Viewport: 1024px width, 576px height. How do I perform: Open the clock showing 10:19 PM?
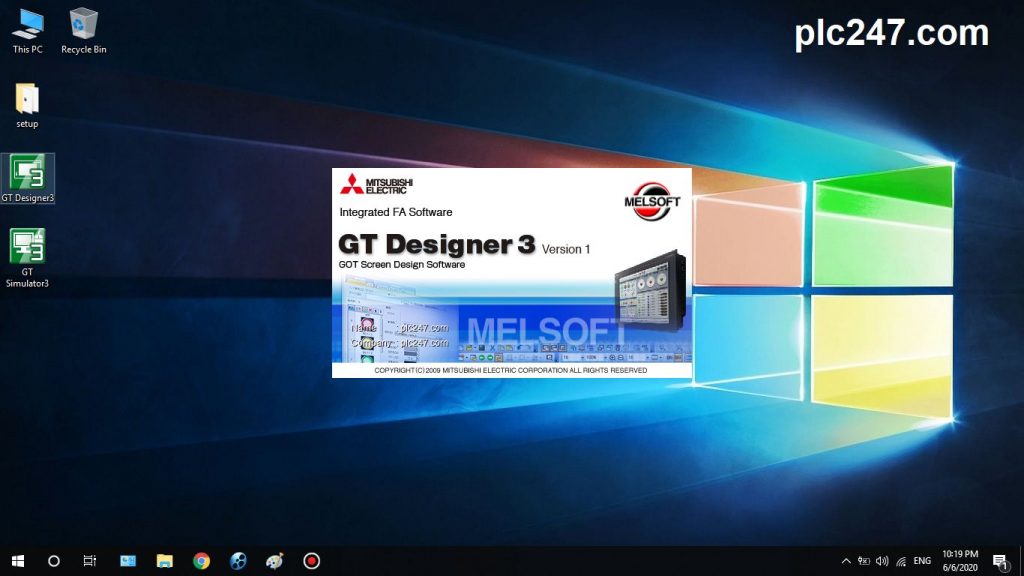[x=960, y=561]
